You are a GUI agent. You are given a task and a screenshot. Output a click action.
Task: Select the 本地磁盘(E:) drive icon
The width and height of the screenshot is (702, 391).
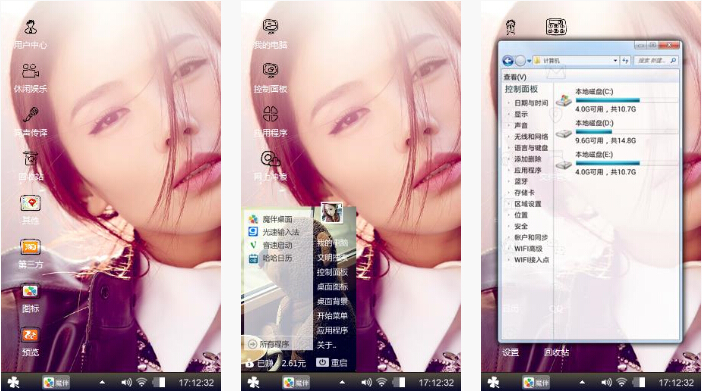tap(564, 164)
